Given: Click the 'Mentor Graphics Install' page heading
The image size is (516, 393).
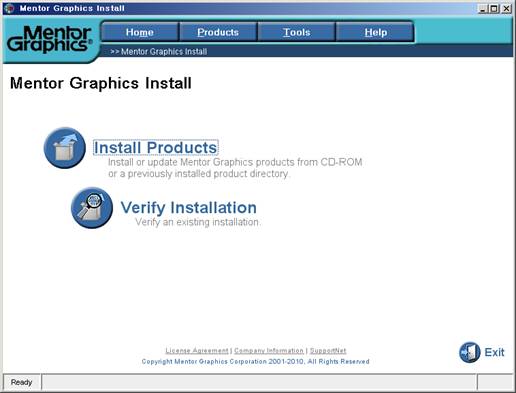Looking at the screenshot, I should (x=101, y=83).
